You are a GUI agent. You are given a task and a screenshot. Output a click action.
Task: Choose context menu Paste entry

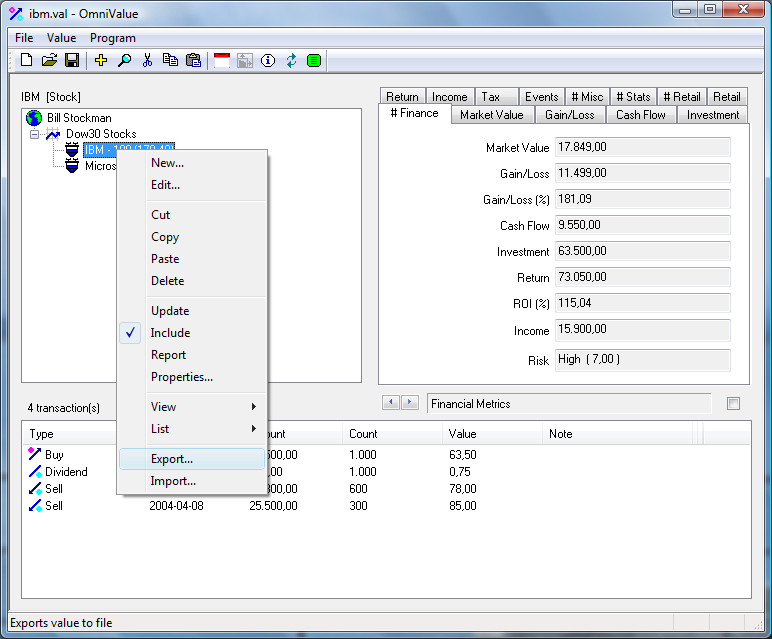tap(192, 259)
